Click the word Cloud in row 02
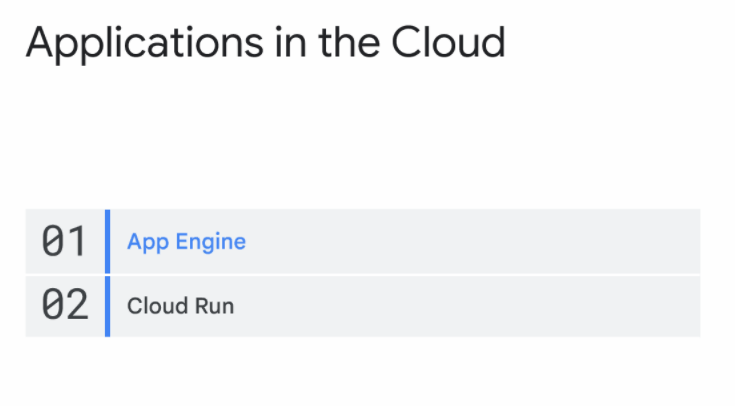 (x=158, y=306)
